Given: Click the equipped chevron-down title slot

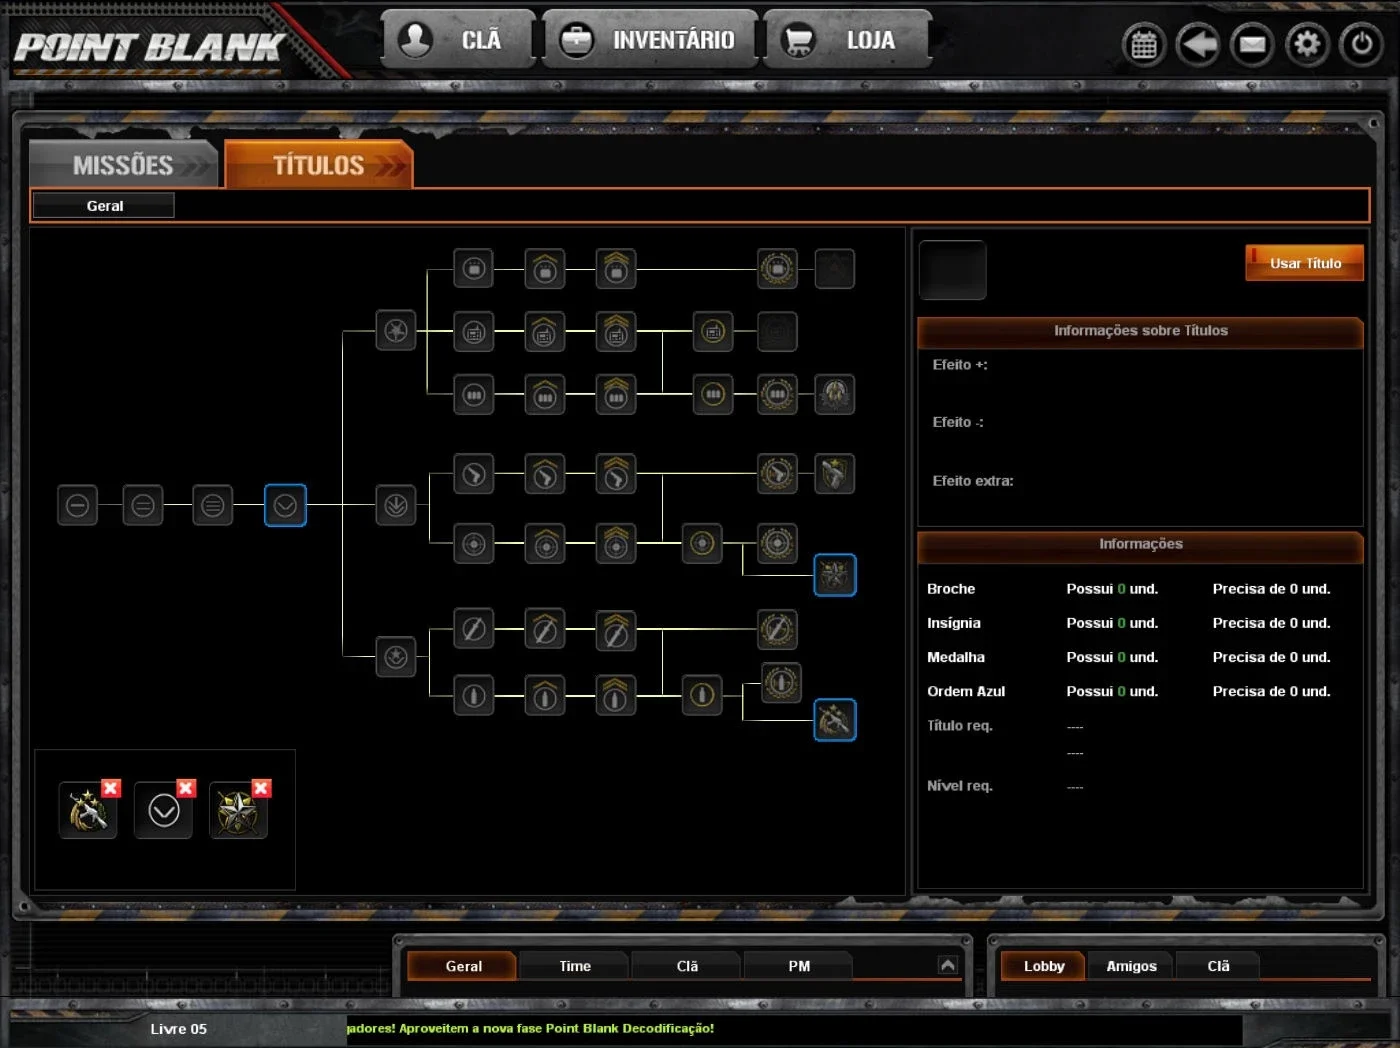Looking at the screenshot, I should (163, 811).
